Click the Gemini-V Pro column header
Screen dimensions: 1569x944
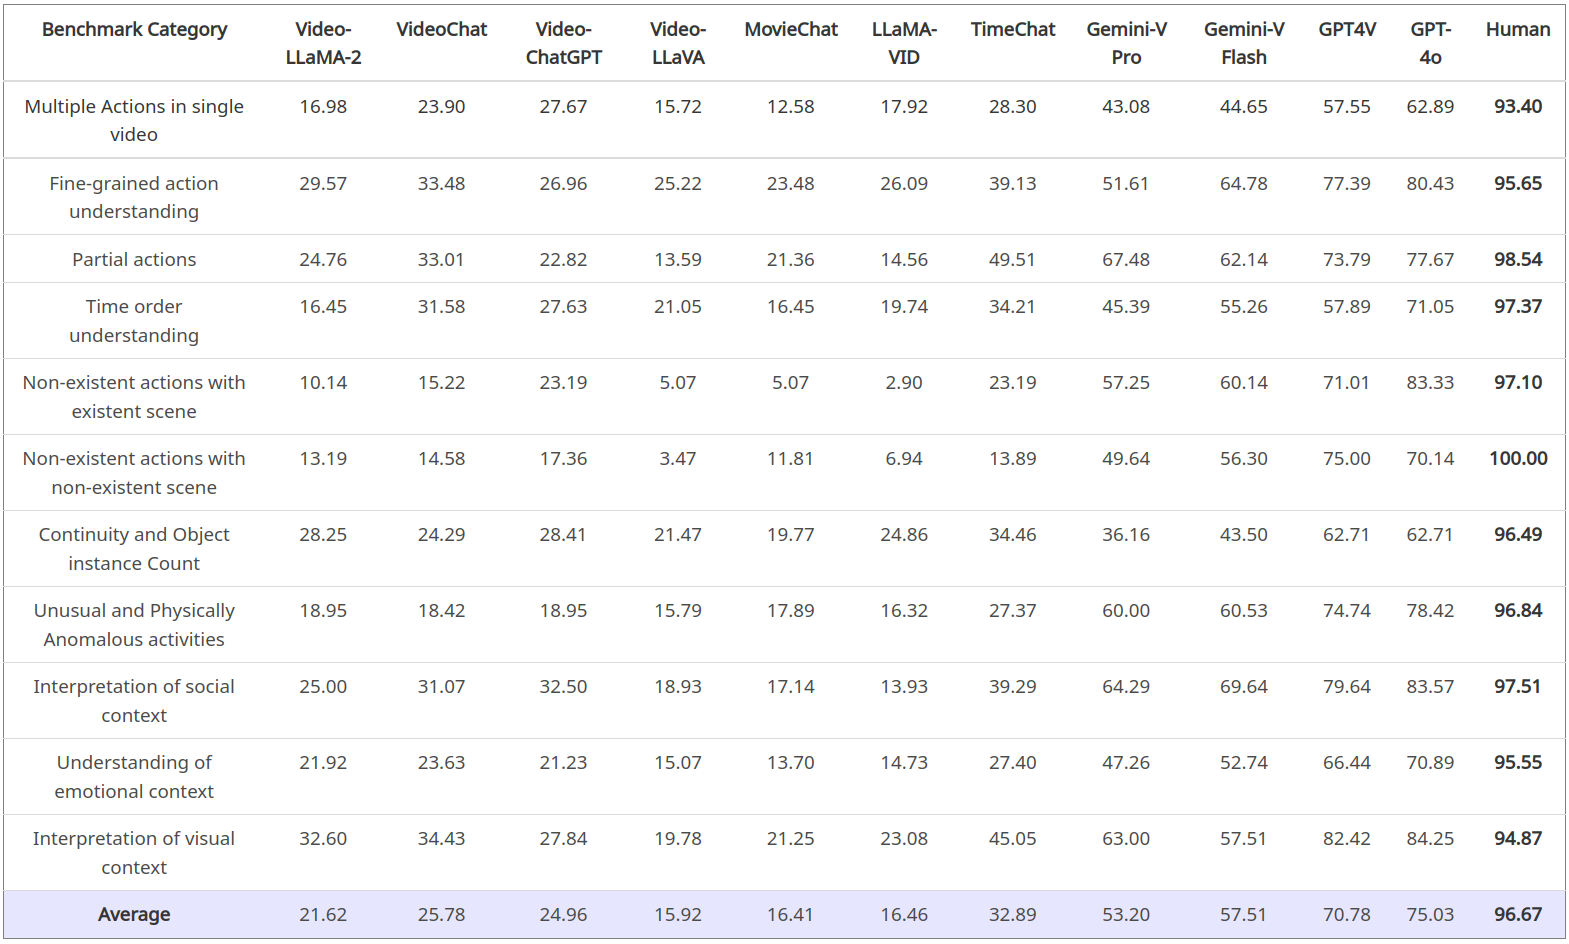point(1126,43)
